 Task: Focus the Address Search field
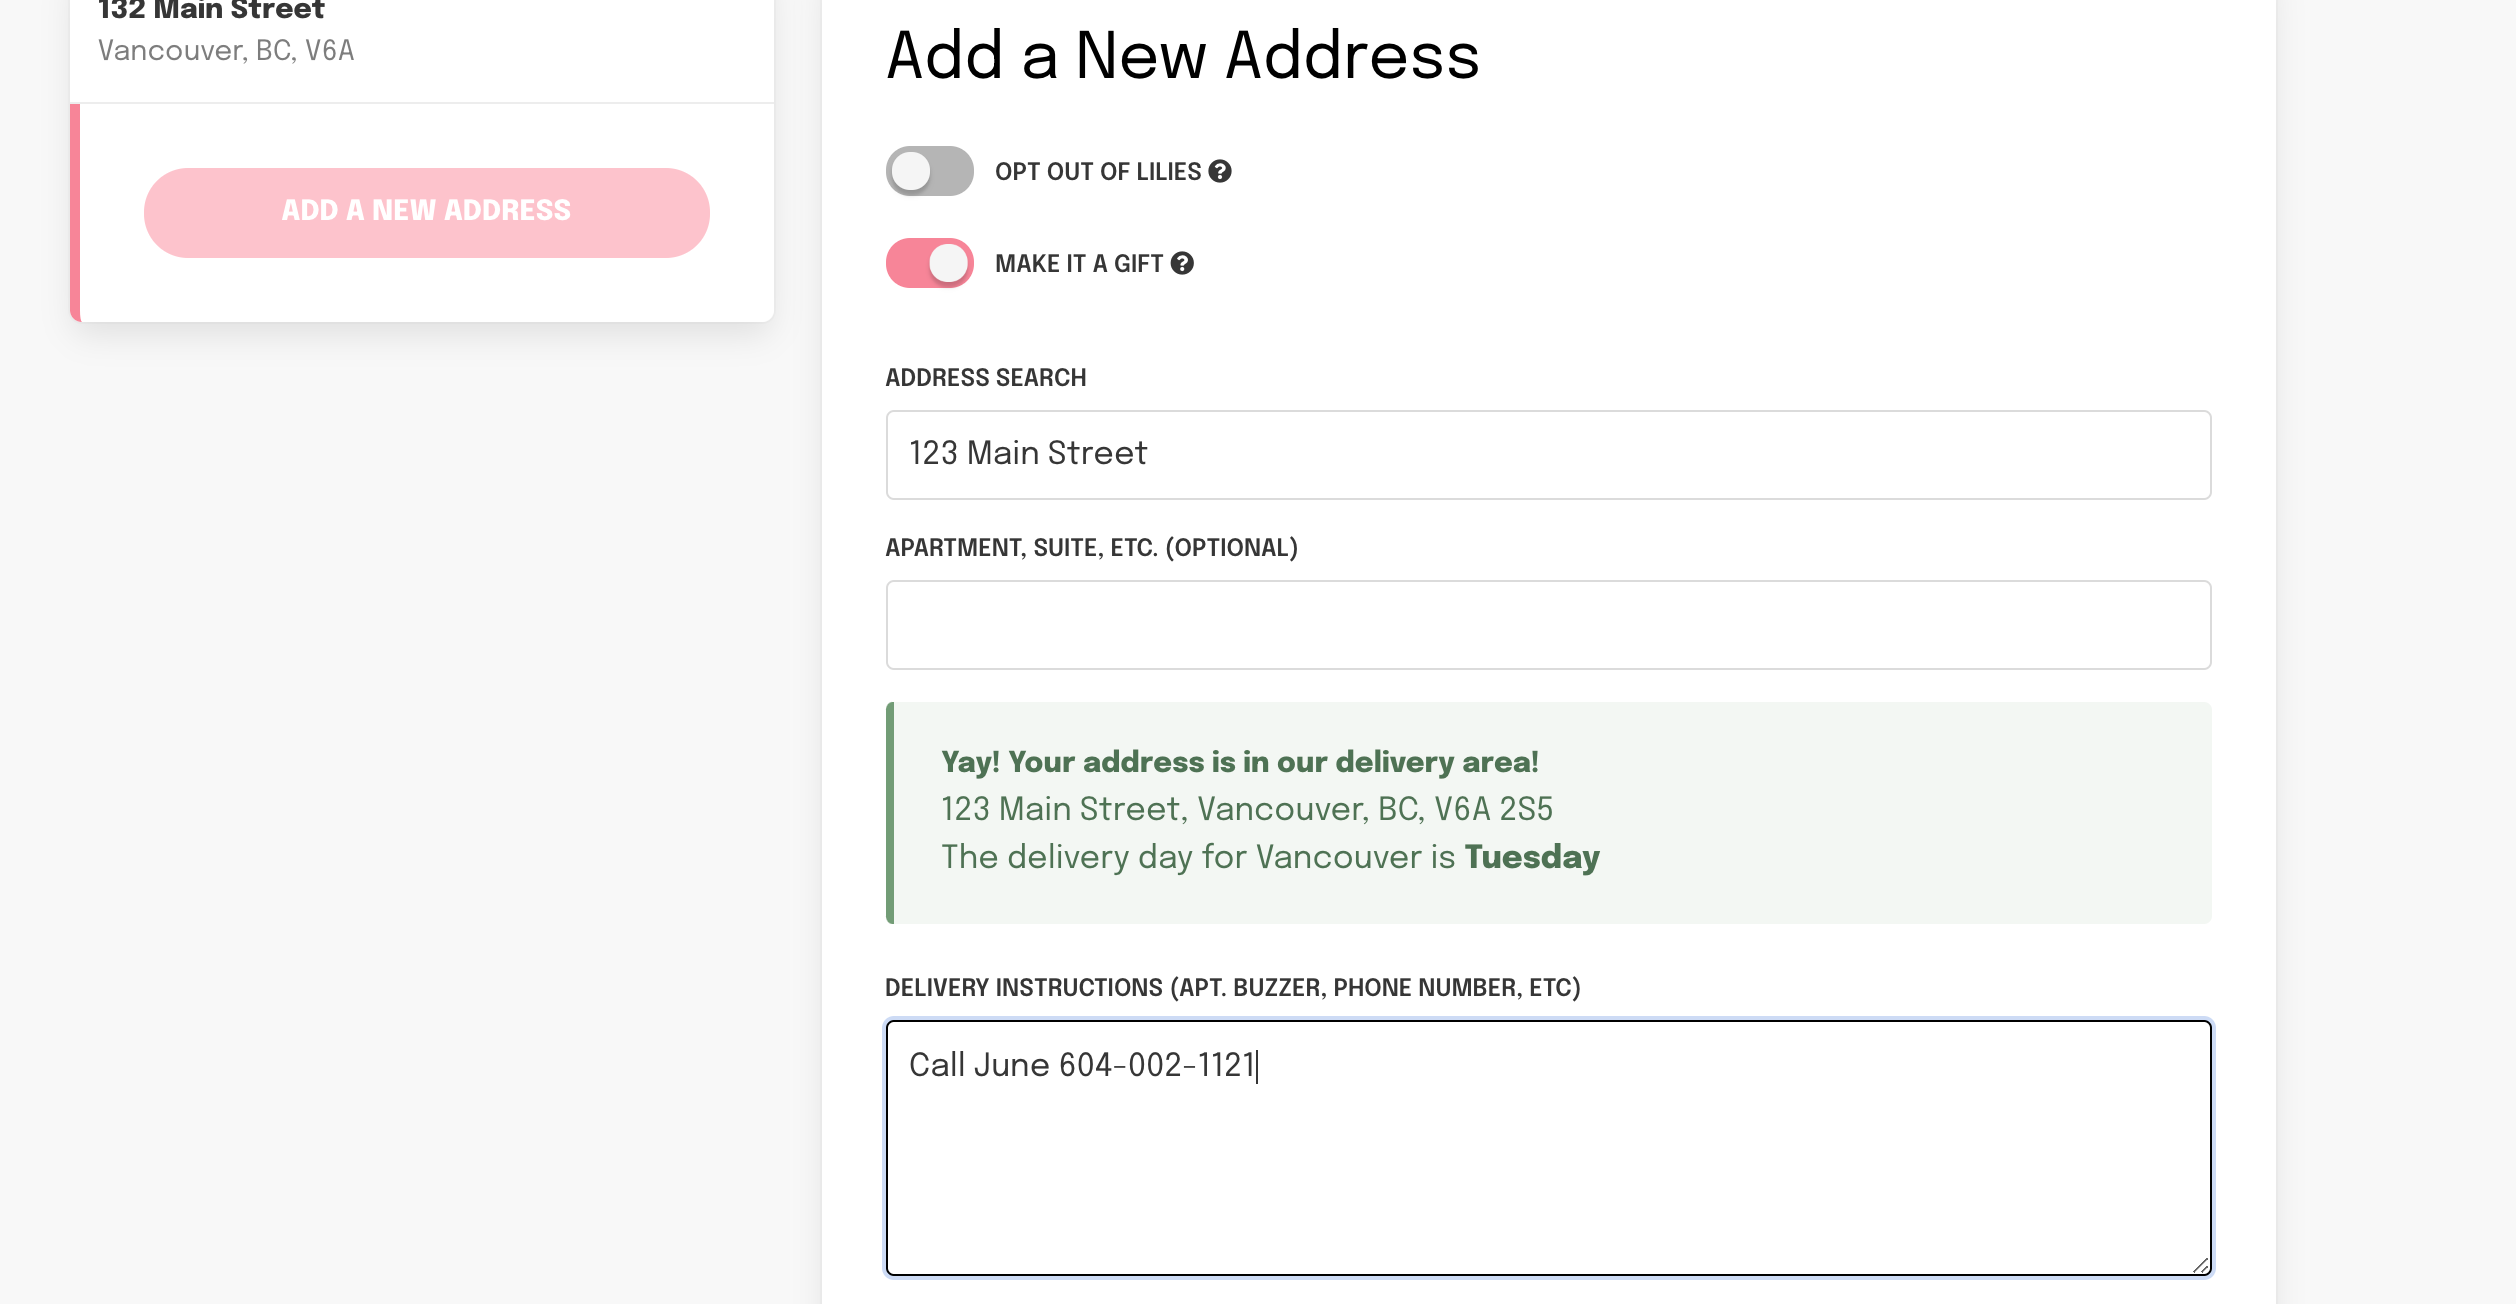pyautogui.click(x=1548, y=455)
